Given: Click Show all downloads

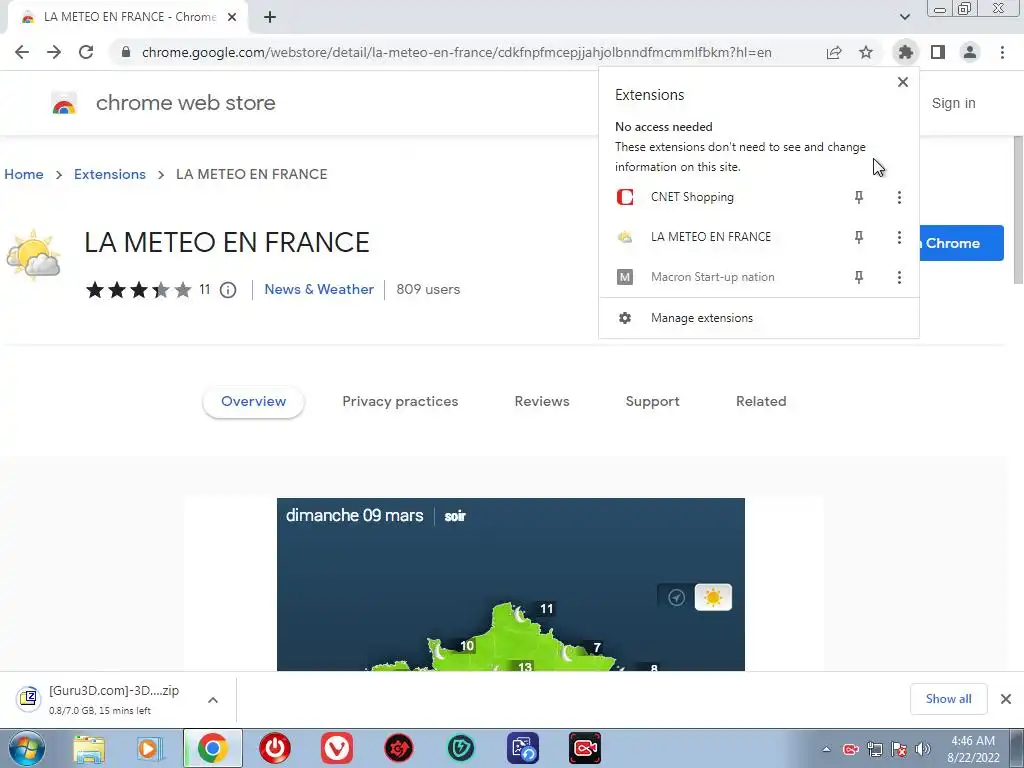Looking at the screenshot, I should [x=948, y=699].
